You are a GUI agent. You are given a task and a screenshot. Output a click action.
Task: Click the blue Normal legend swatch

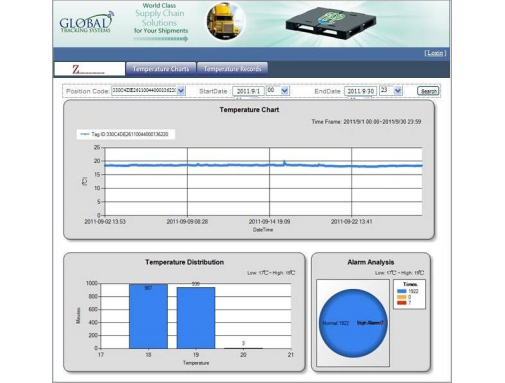[x=402, y=291]
